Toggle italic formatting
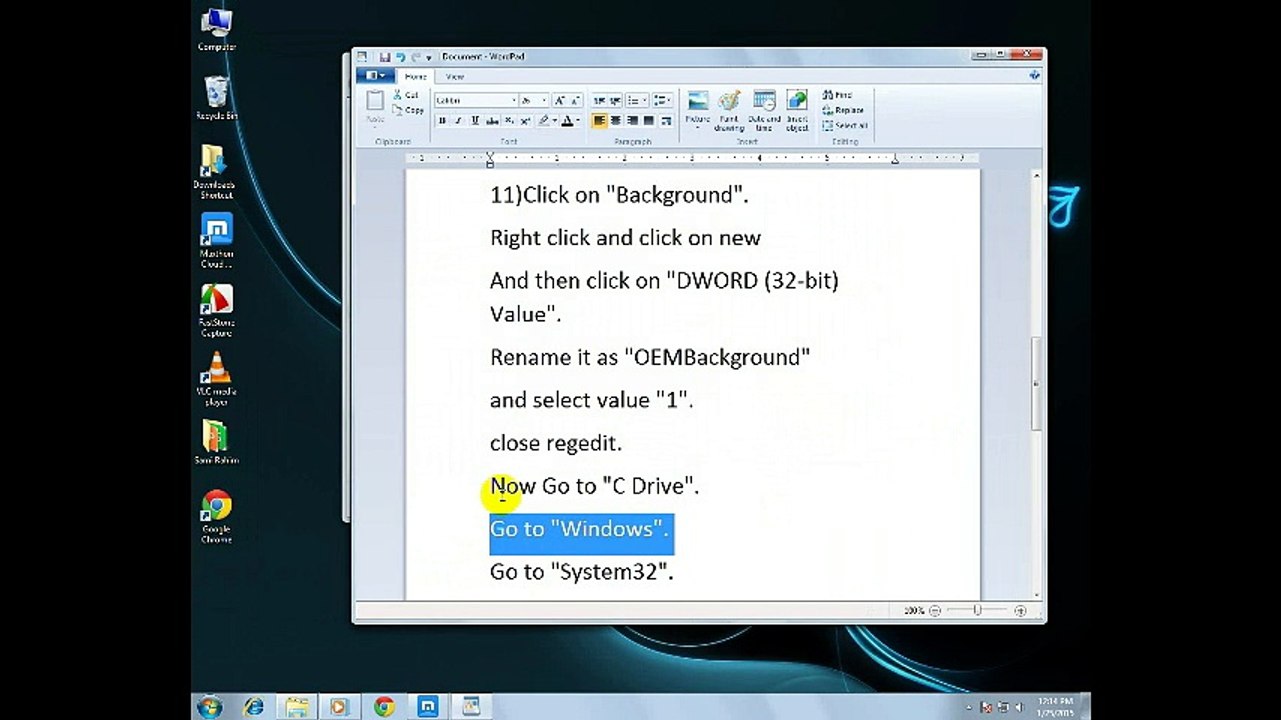The image size is (1281, 720). coord(458,121)
